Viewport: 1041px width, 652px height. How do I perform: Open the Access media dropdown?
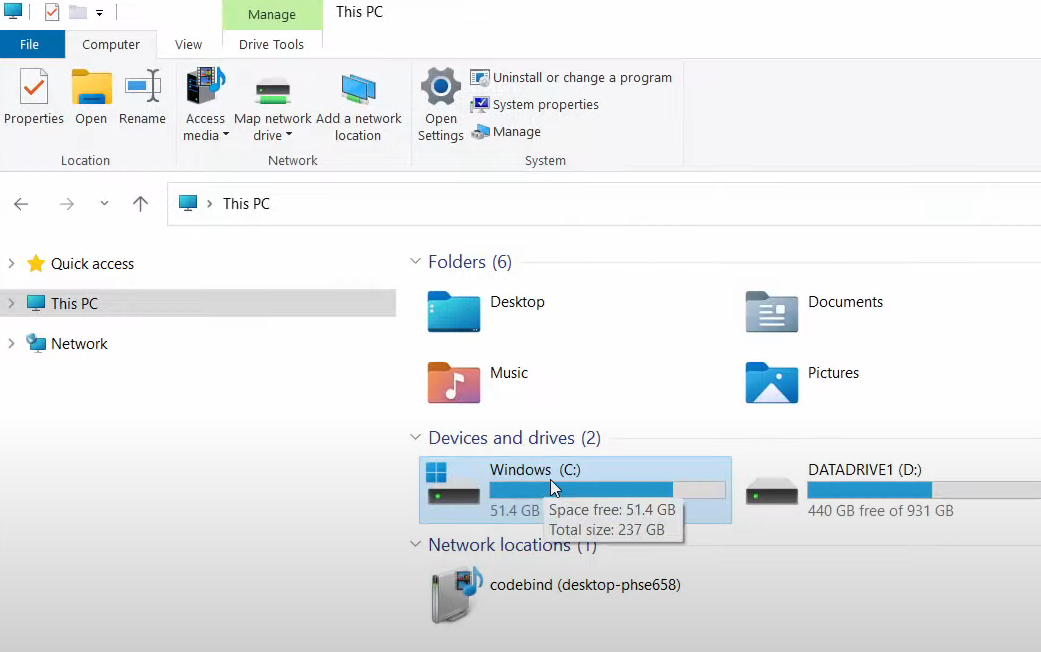tap(205, 126)
